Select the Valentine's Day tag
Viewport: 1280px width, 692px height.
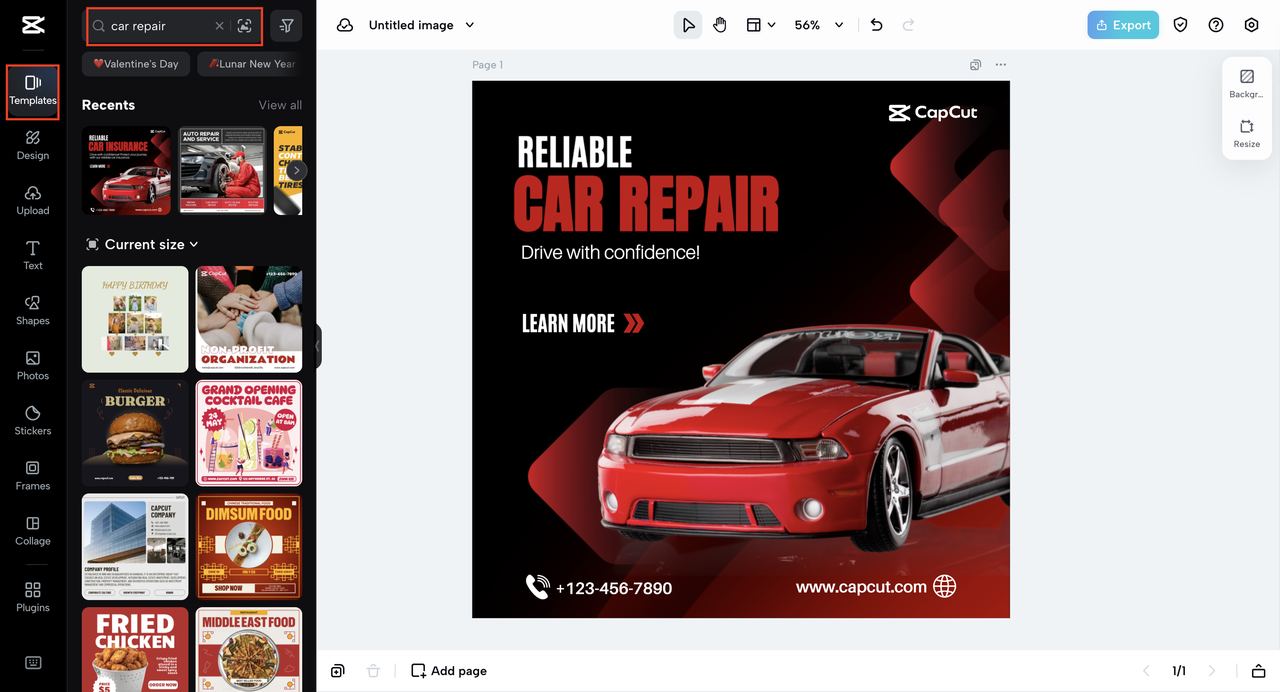click(x=136, y=64)
